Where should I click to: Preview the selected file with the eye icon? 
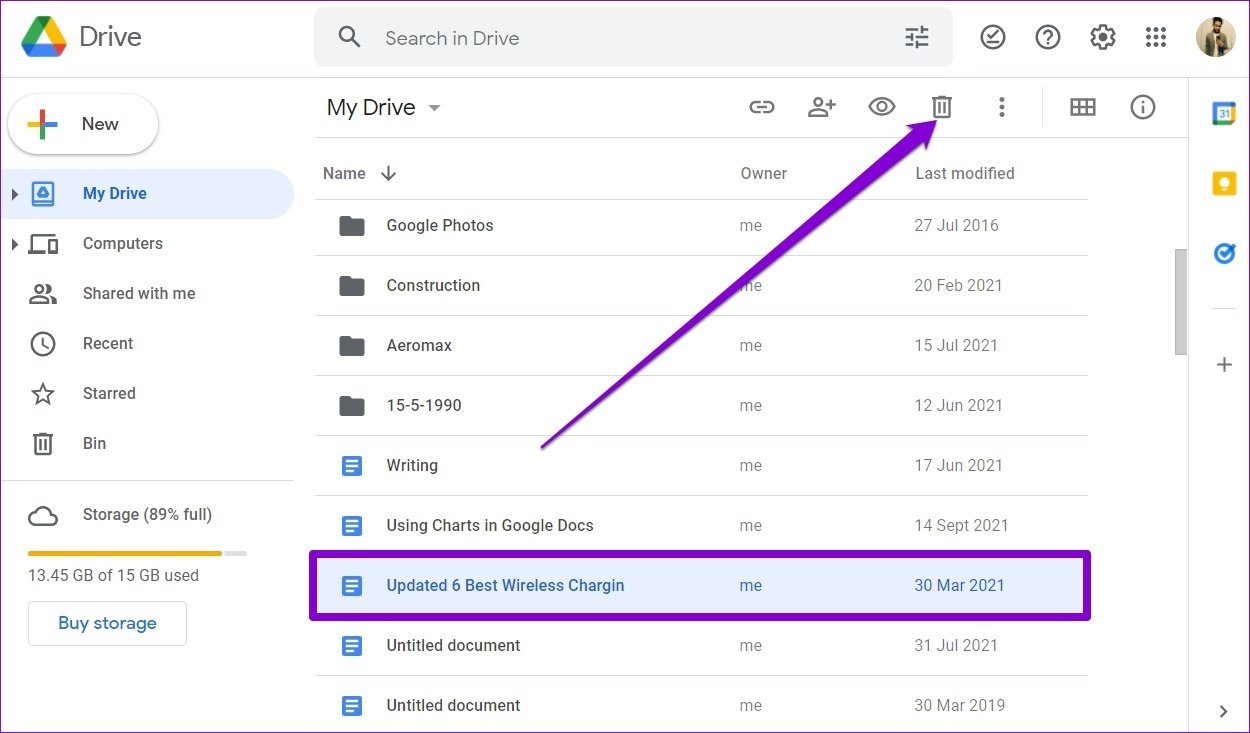881,107
